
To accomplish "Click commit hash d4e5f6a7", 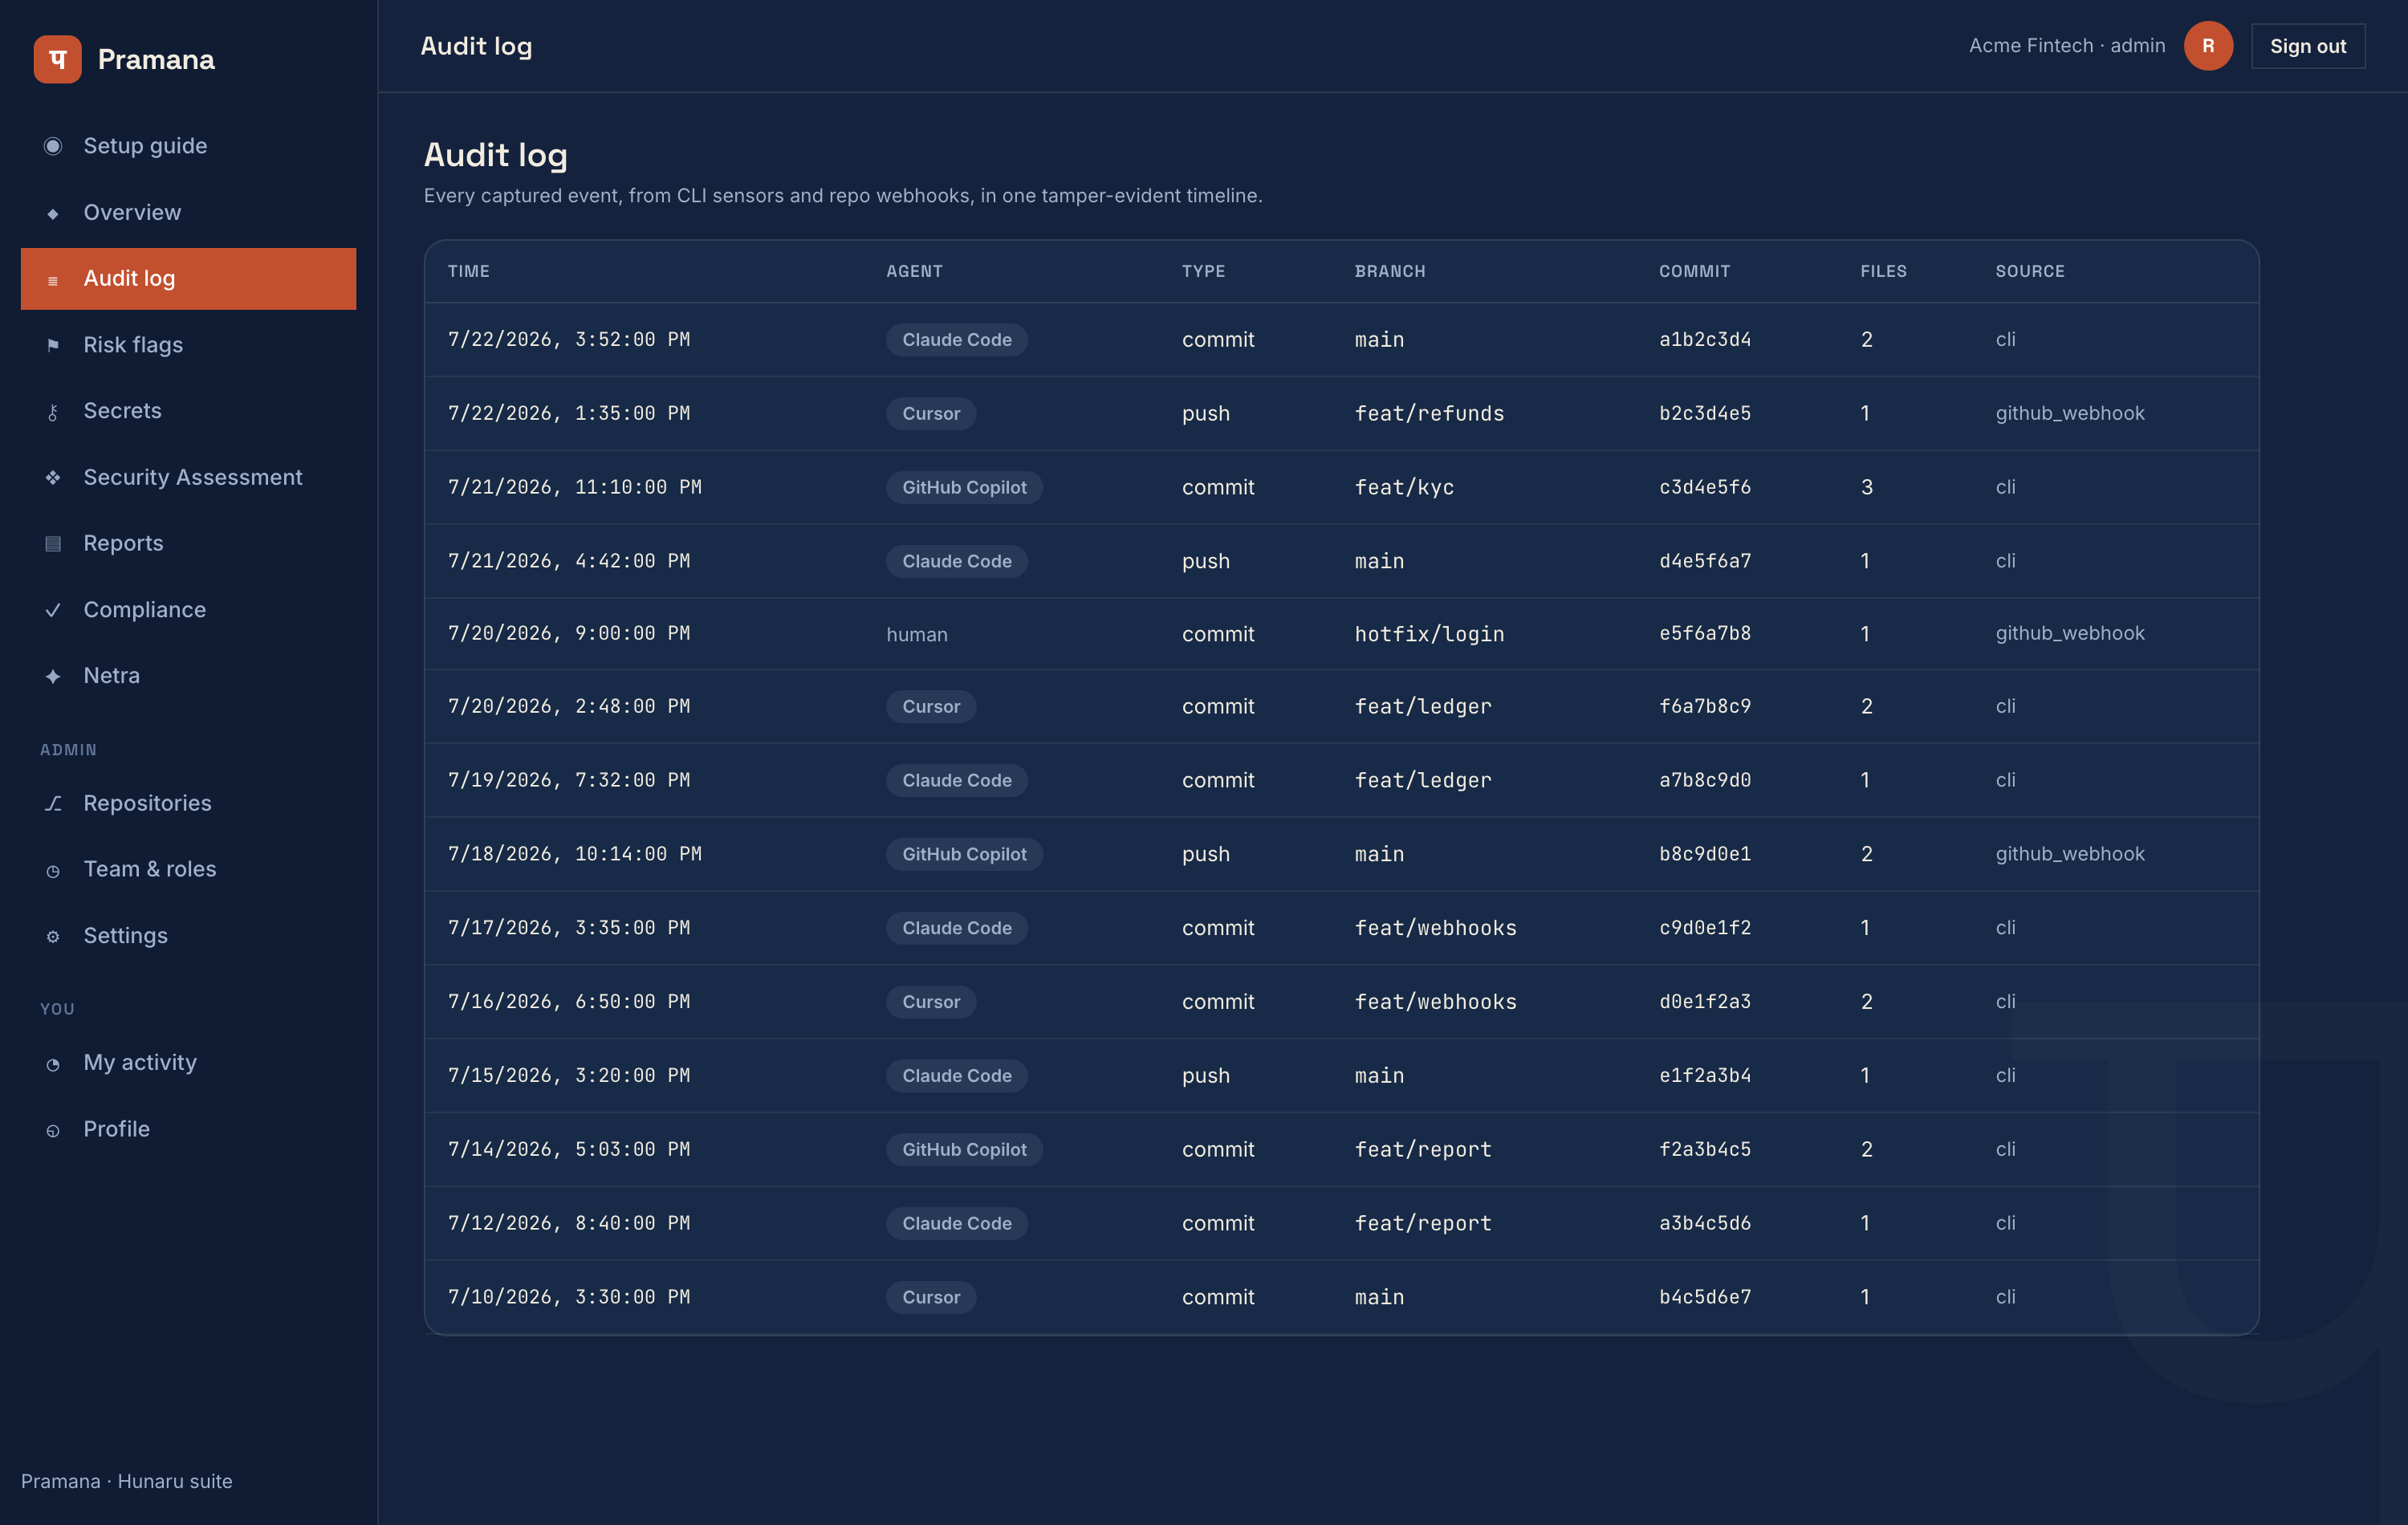I will [1705, 561].
